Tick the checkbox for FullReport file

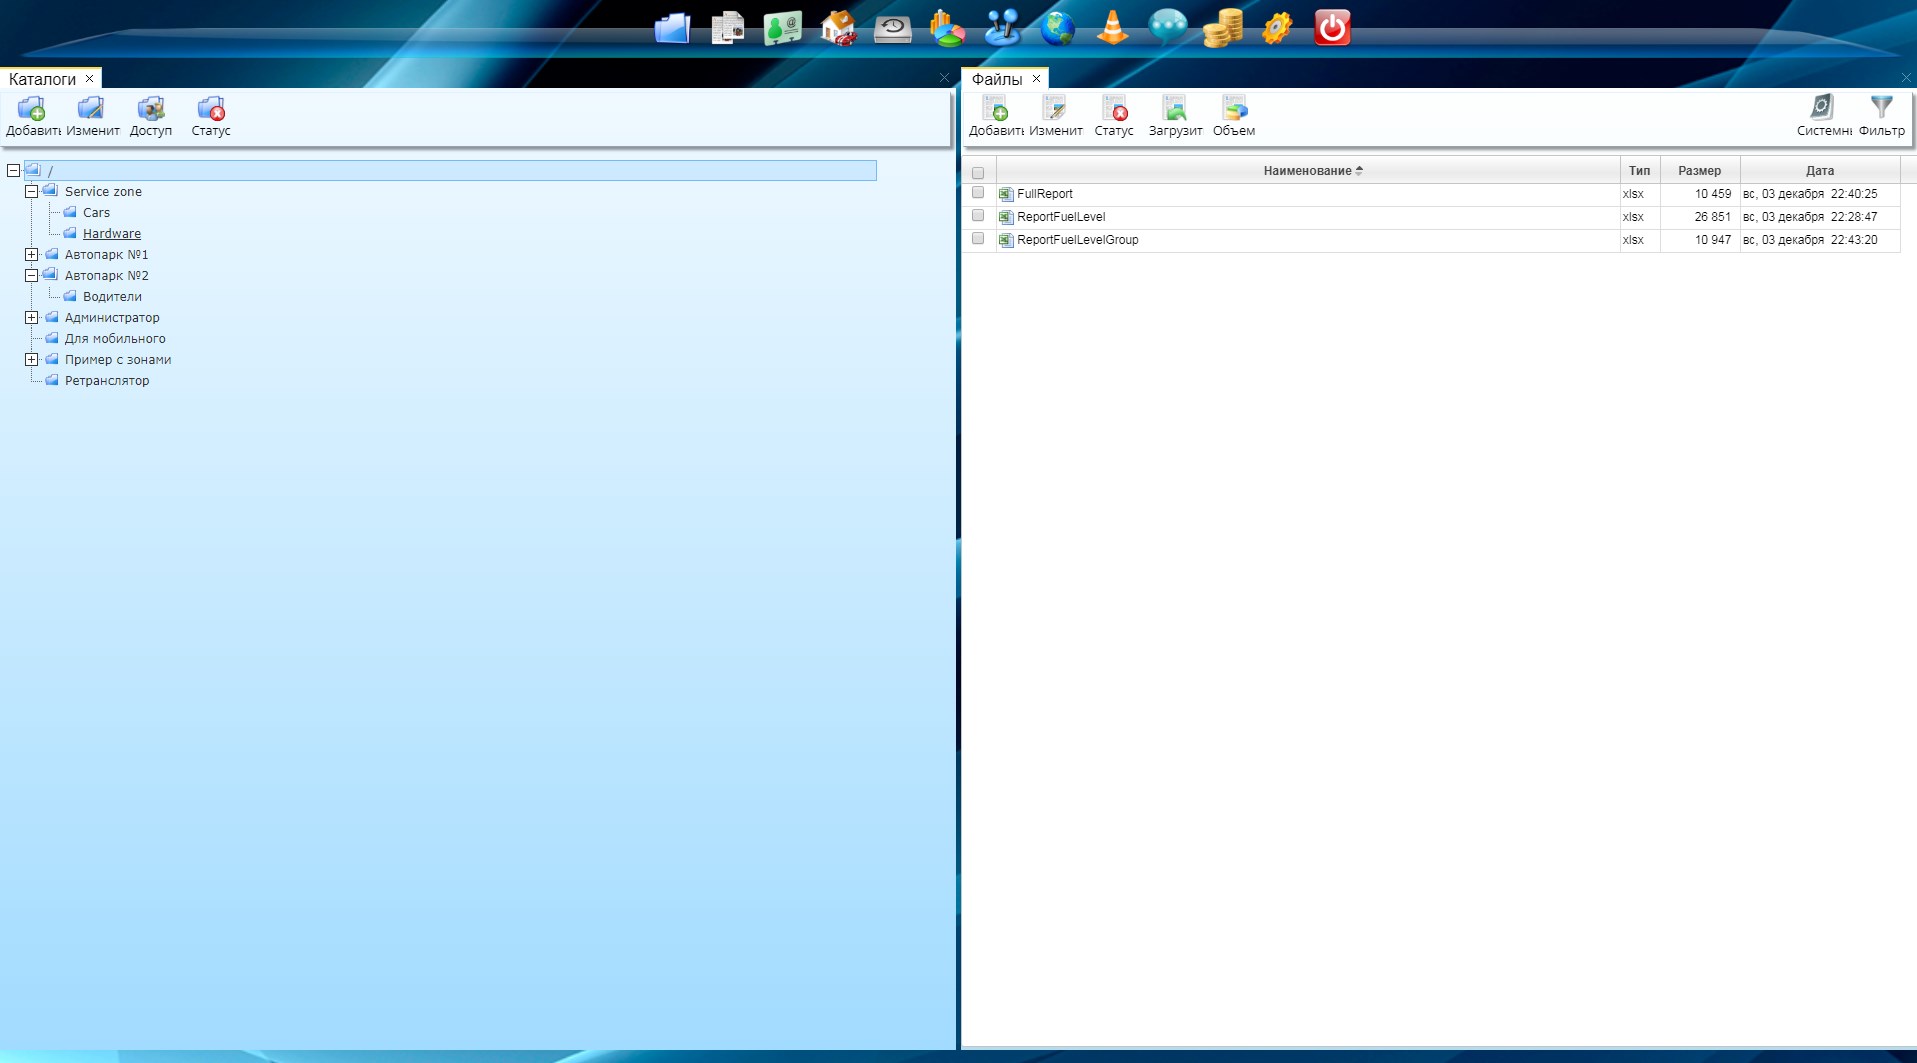978,193
